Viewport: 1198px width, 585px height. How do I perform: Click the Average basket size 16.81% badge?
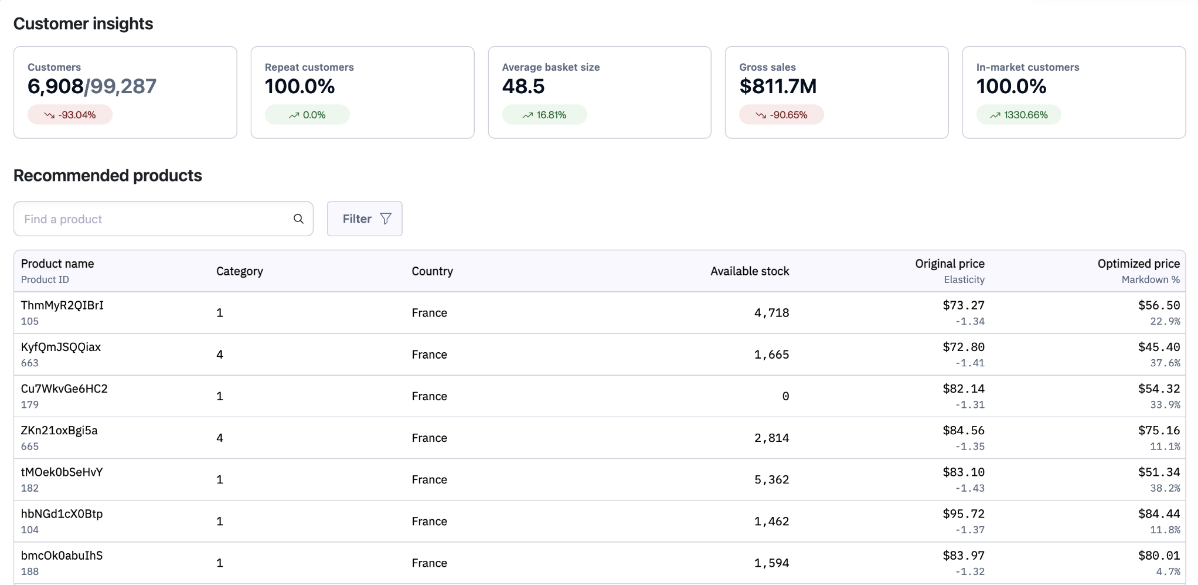pos(544,115)
